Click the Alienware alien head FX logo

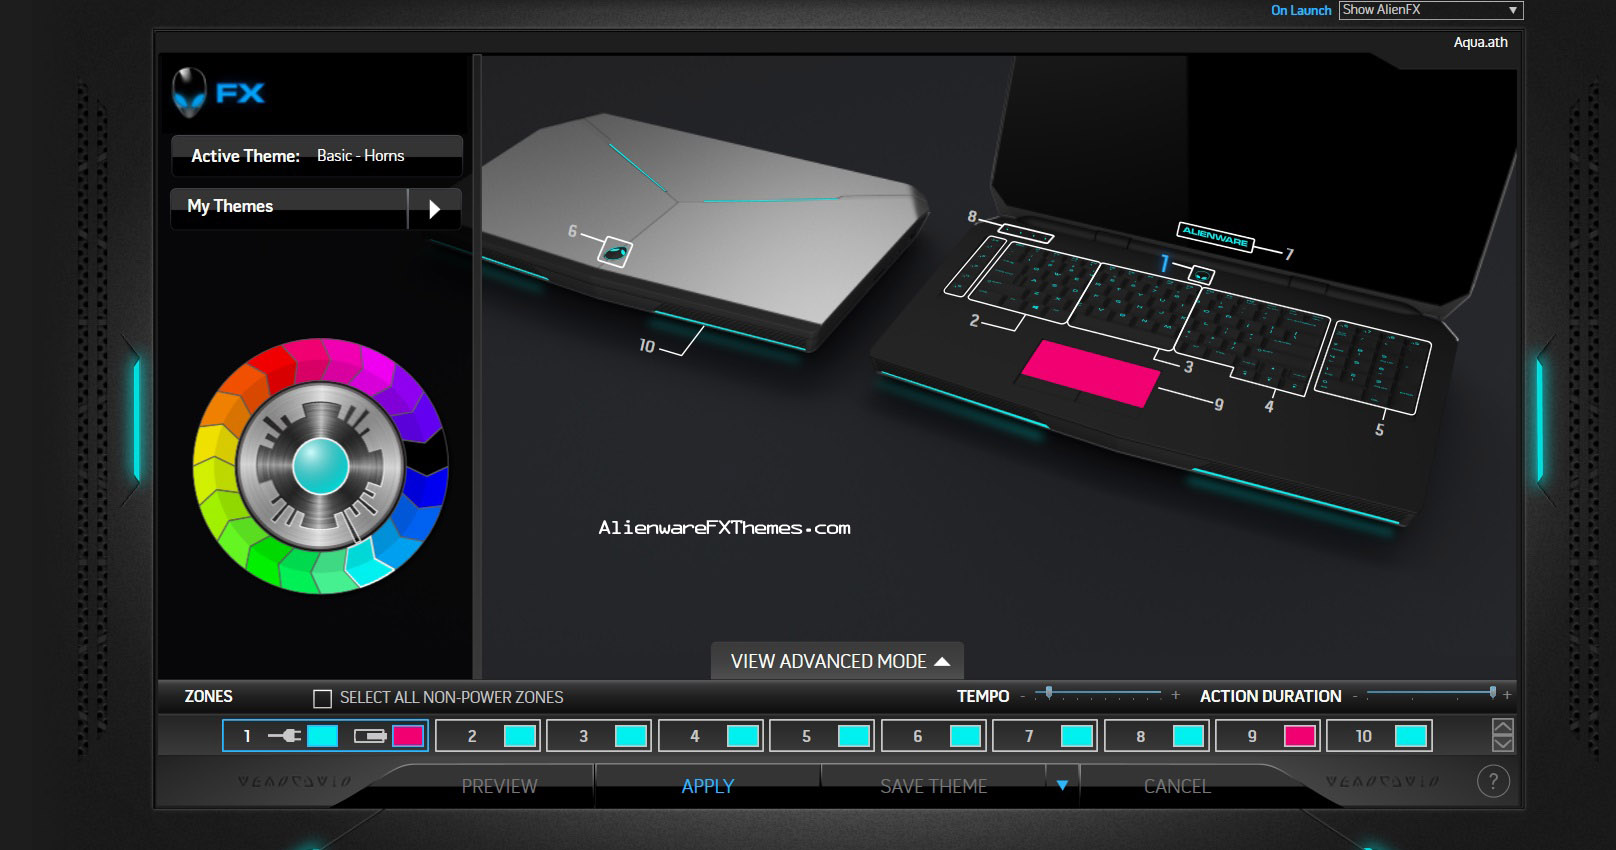pyautogui.click(x=218, y=93)
